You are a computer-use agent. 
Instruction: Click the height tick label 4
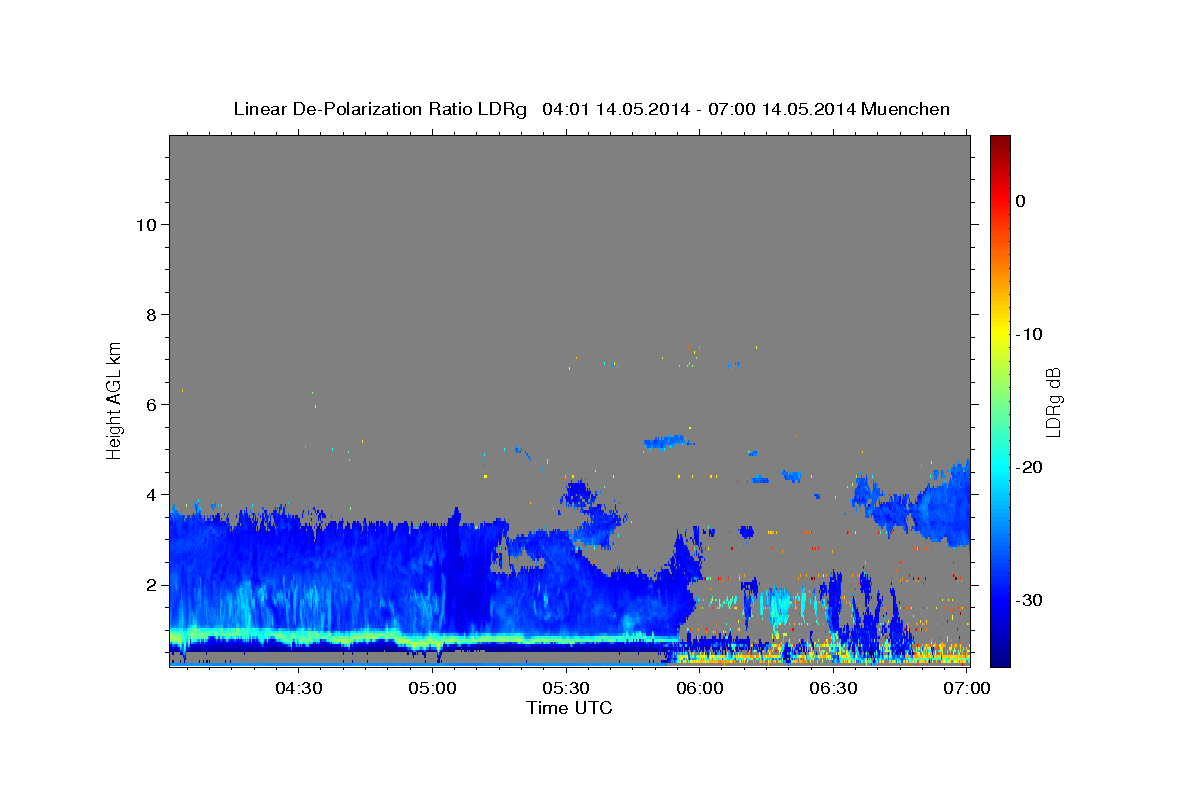click(x=153, y=495)
